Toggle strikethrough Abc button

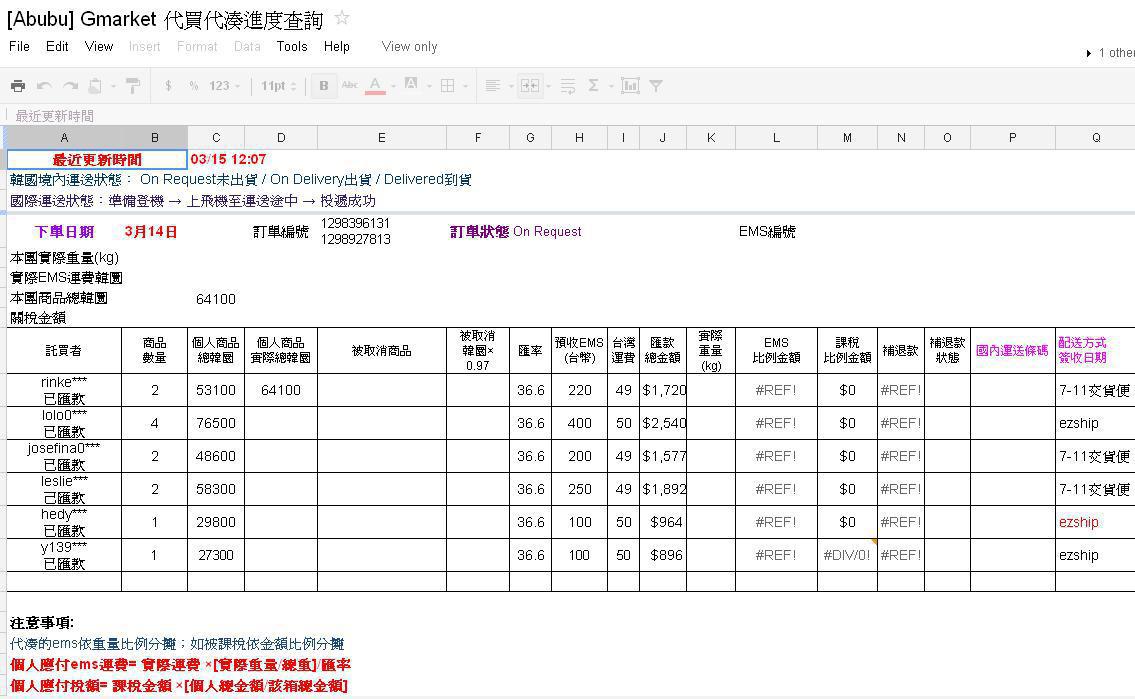tap(350, 85)
